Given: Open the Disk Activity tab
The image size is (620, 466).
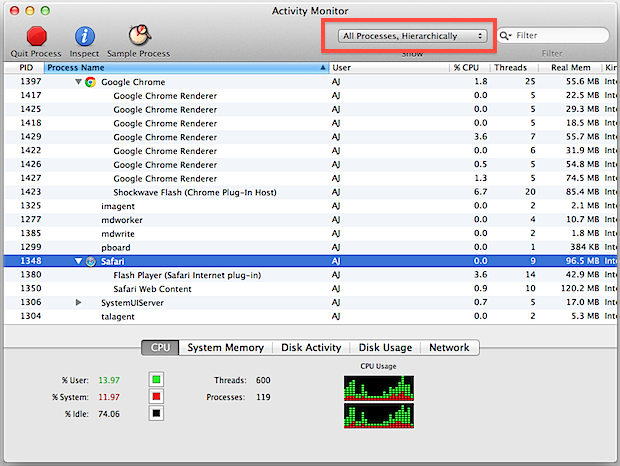Looking at the screenshot, I should coord(311,347).
